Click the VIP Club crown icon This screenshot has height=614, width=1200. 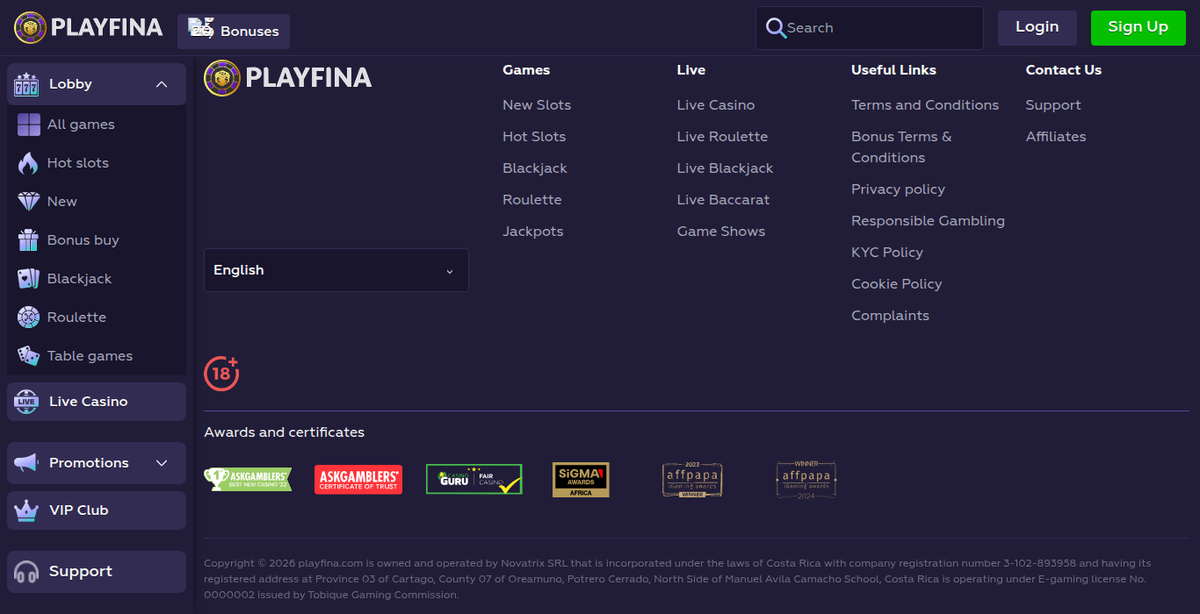tap(26, 511)
